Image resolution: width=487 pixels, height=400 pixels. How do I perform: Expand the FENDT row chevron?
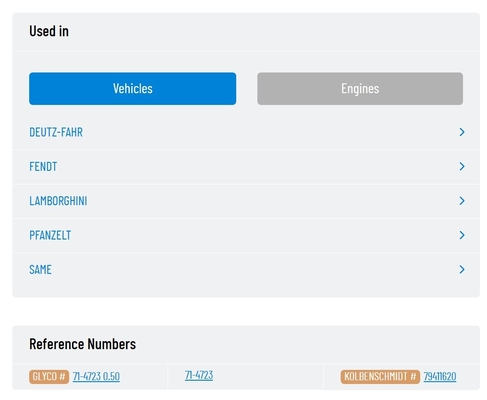pos(462,166)
